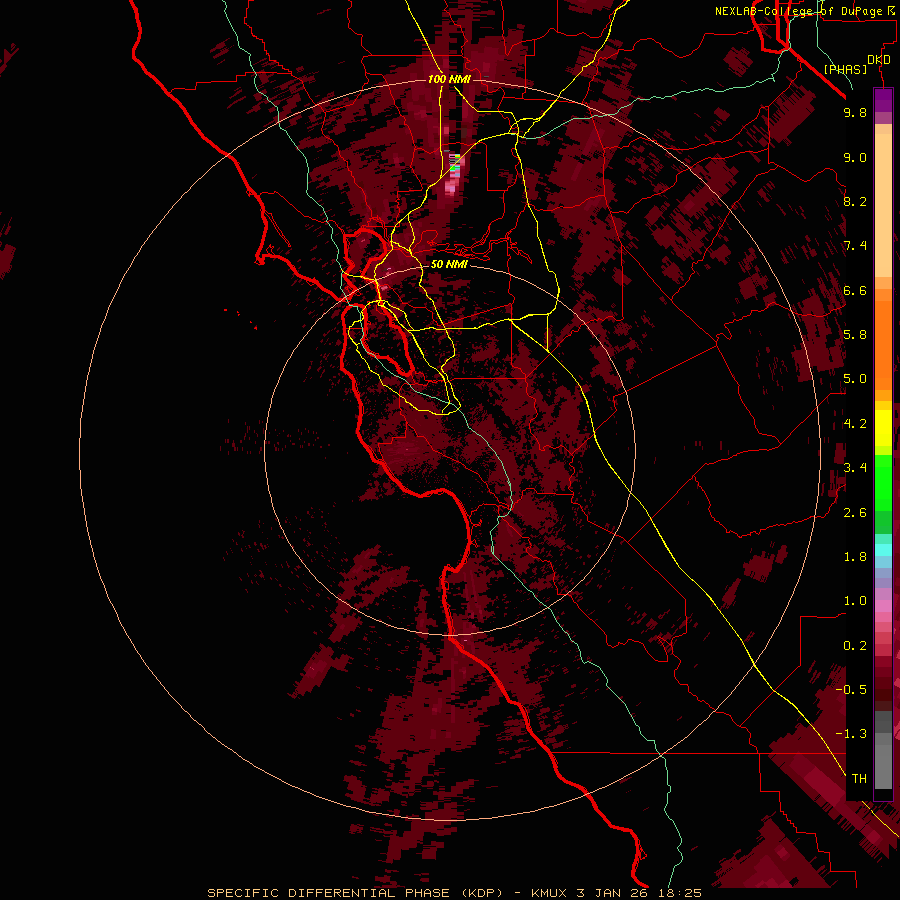Click the 4.2 value on the scale

pos(855,424)
